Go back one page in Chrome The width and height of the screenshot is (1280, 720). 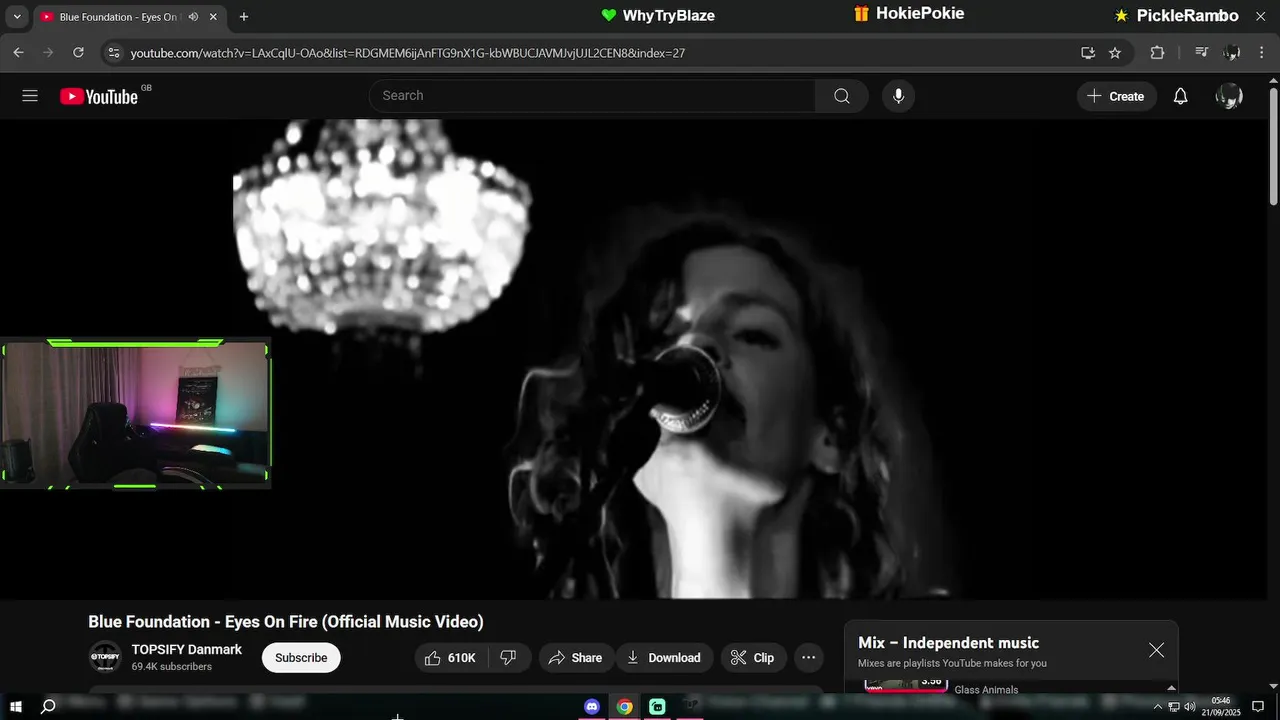(18, 53)
